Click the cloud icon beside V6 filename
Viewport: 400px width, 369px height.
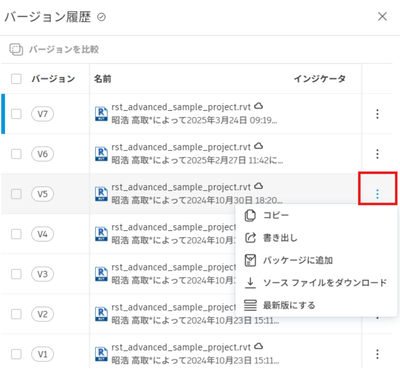click(x=258, y=146)
